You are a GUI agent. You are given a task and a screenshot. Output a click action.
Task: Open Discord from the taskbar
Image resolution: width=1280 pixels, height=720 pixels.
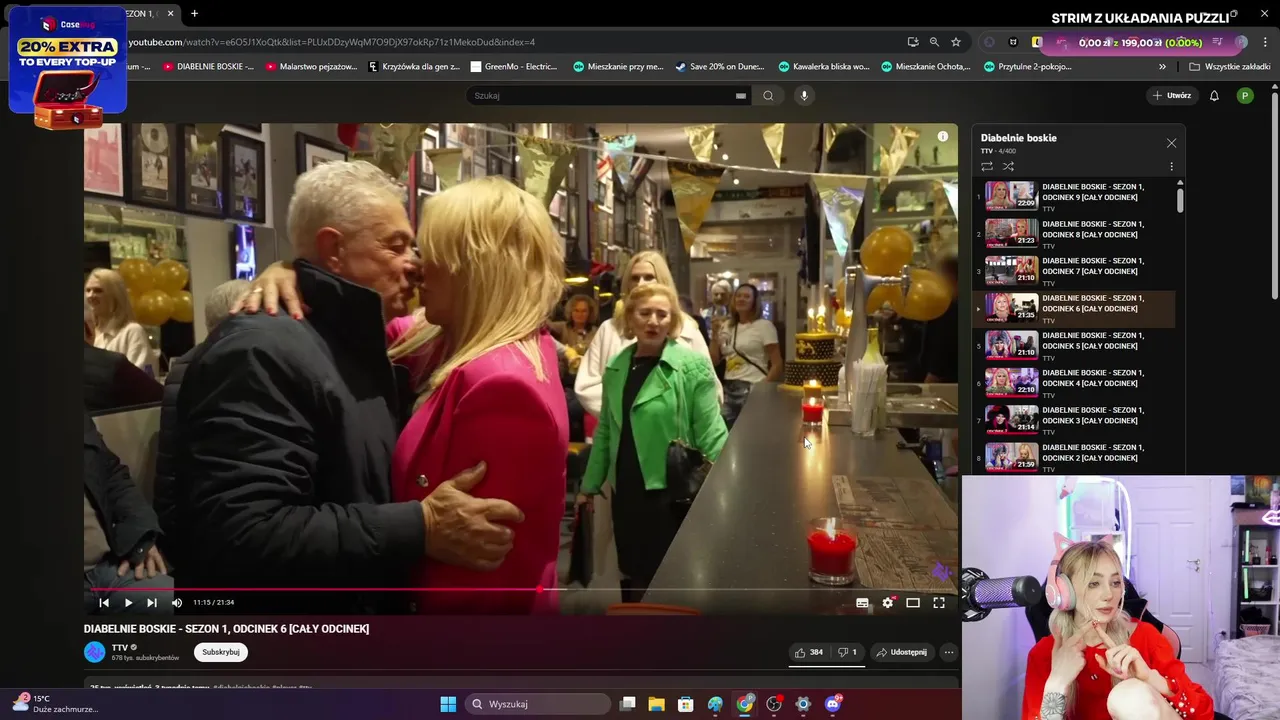click(x=833, y=704)
